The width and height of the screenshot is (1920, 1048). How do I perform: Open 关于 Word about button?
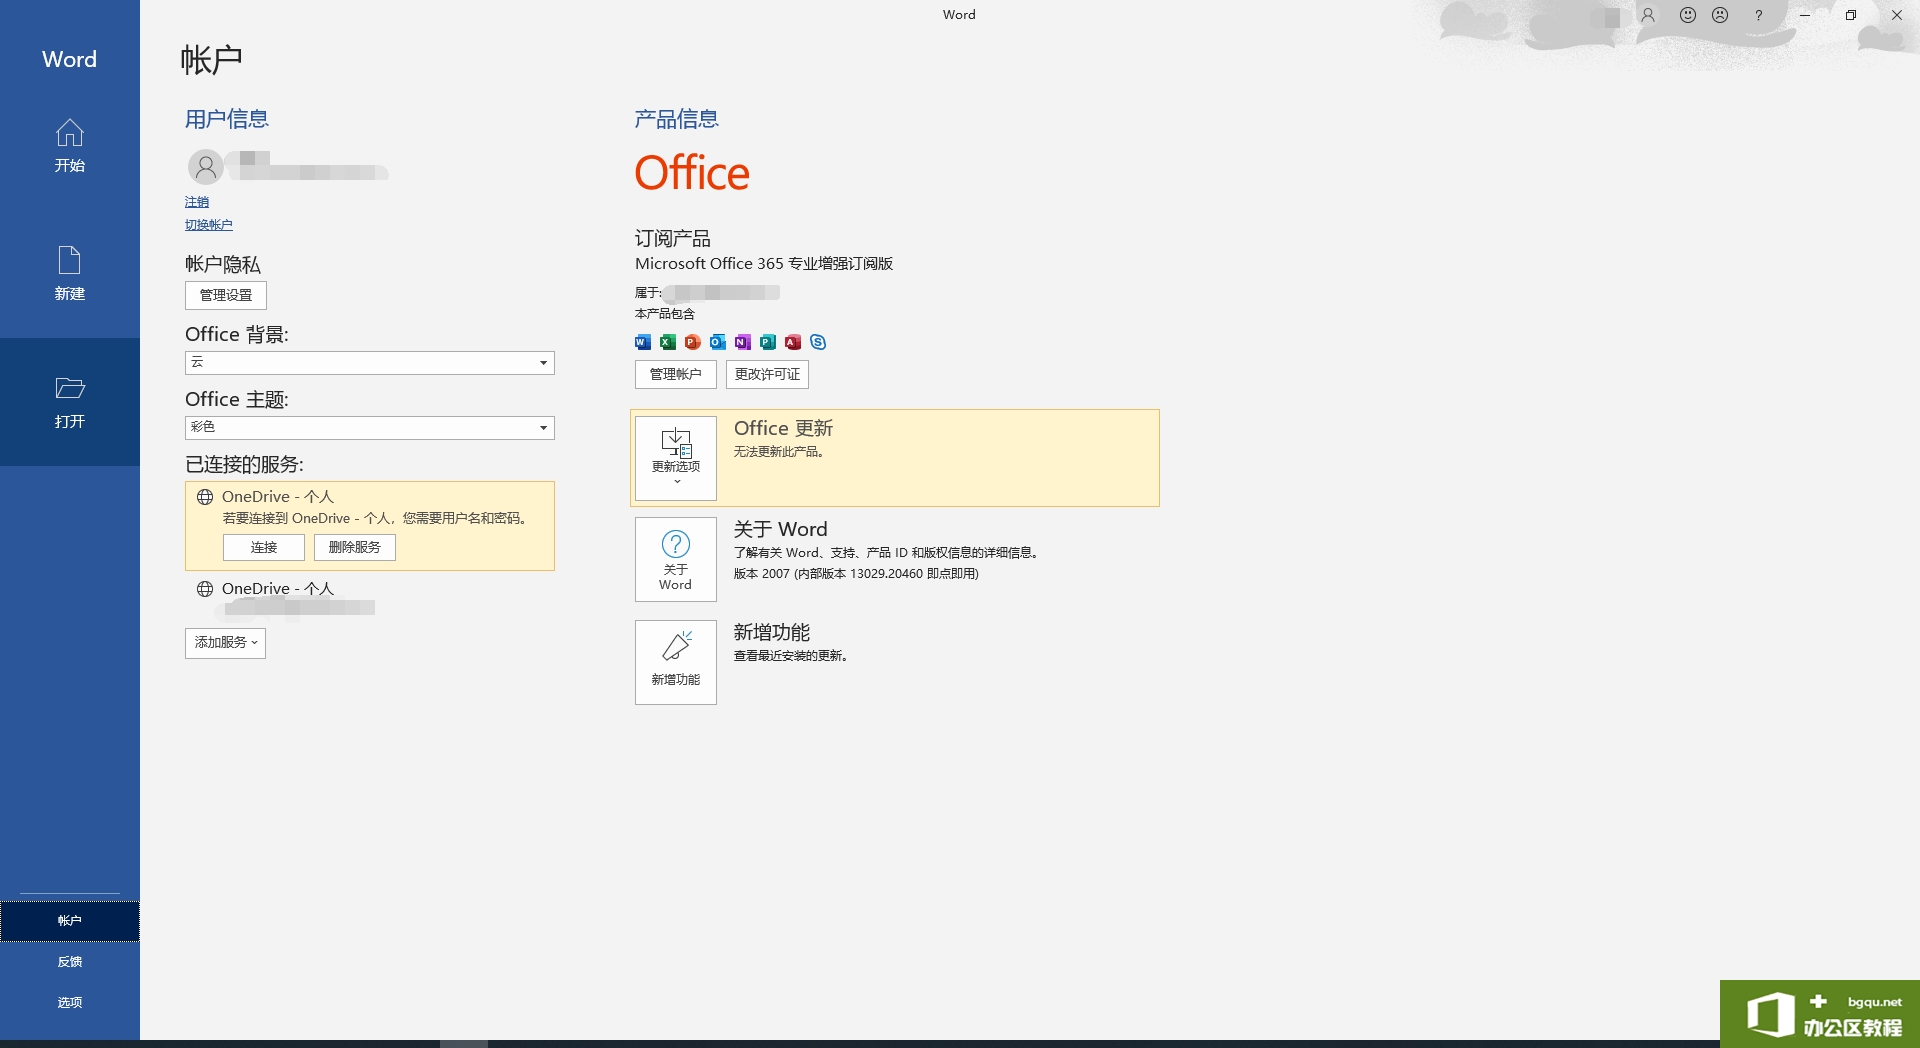pyautogui.click(x=676, y=559)
